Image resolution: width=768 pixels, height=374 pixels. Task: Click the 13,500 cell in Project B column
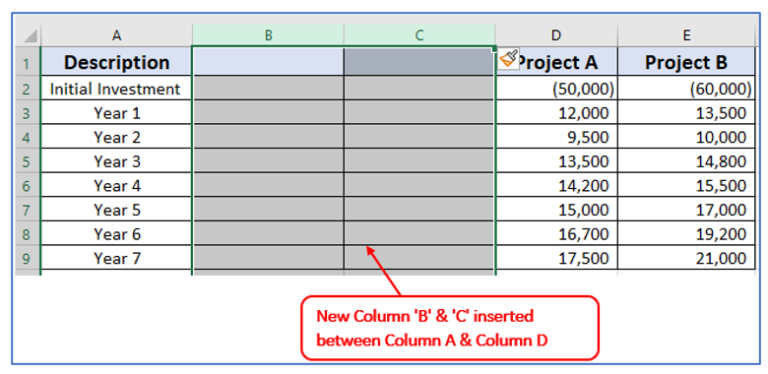(686, 113)
